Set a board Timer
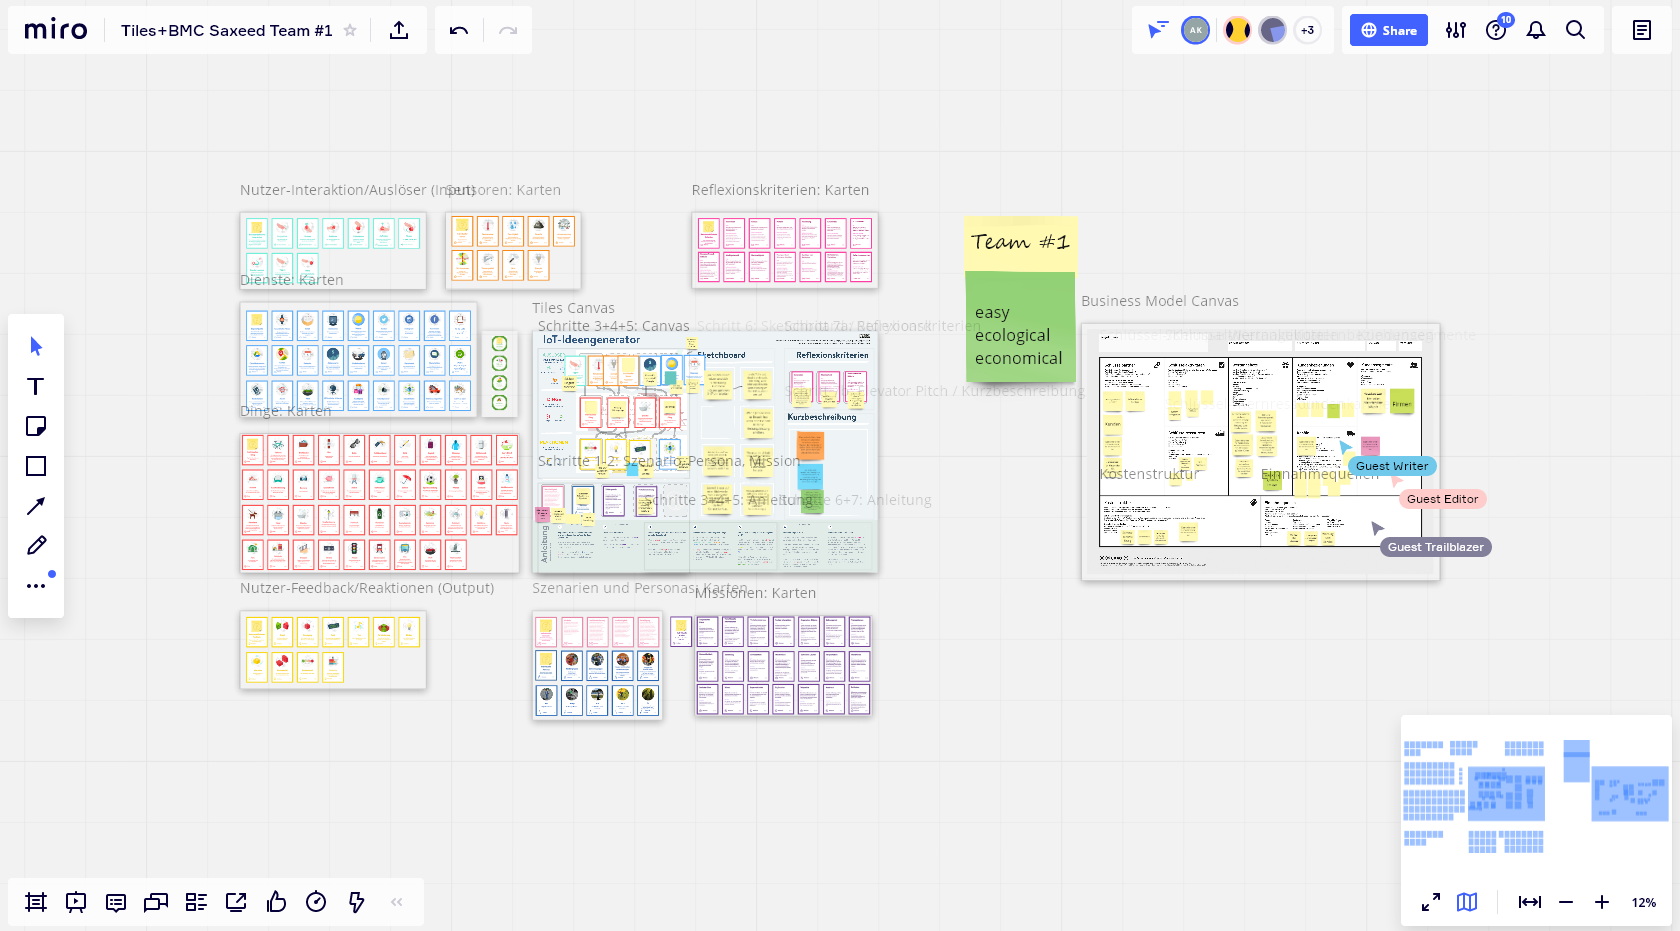Viewport: 1680px width, 931px height. [x=316, y=901]
